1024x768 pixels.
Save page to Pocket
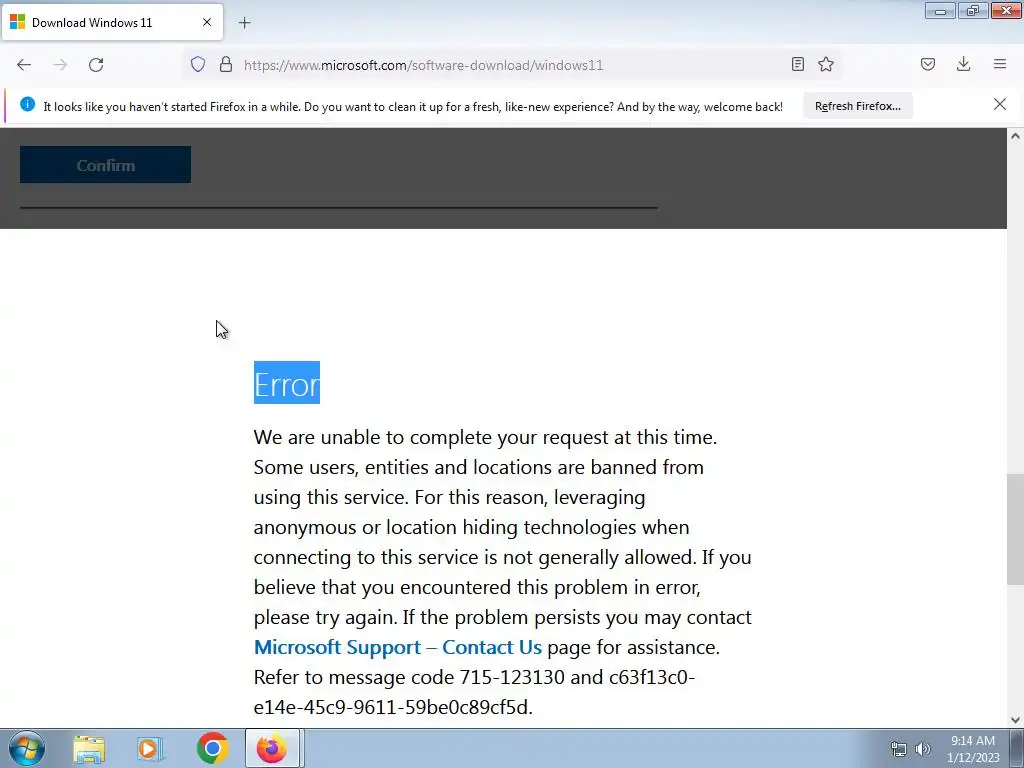tap(928, 64)
